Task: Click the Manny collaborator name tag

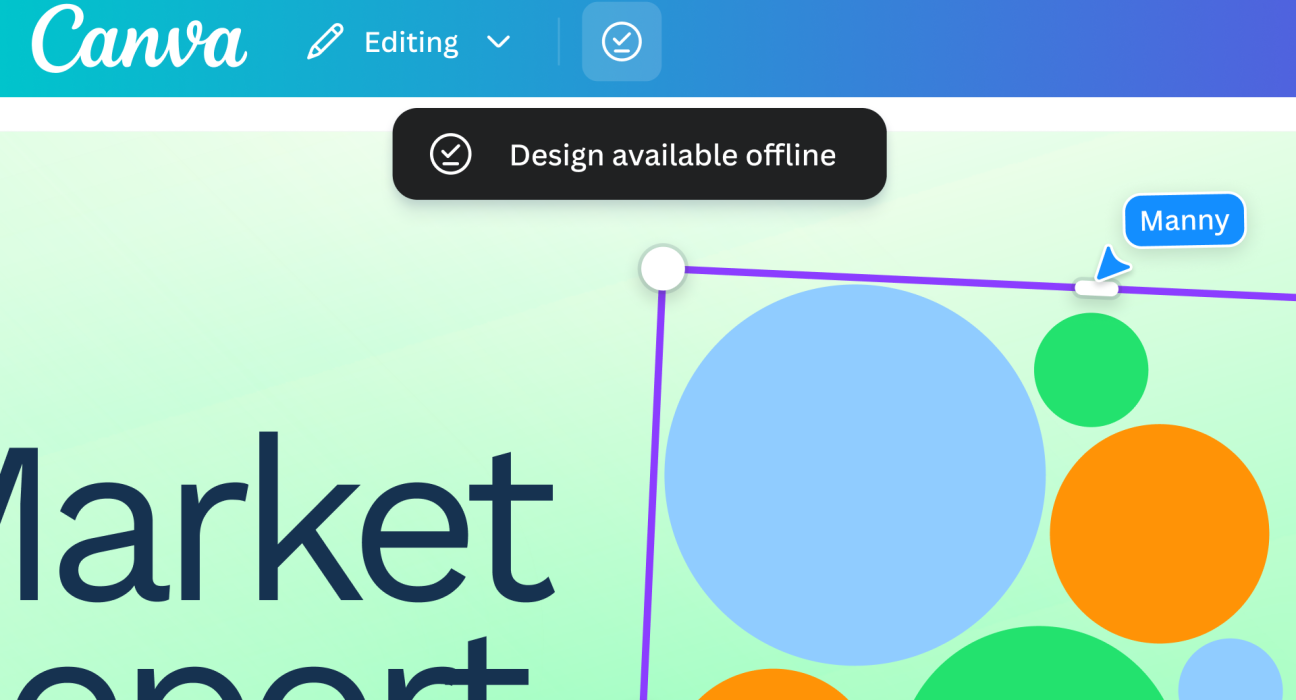Action: tap(1184, 220)
